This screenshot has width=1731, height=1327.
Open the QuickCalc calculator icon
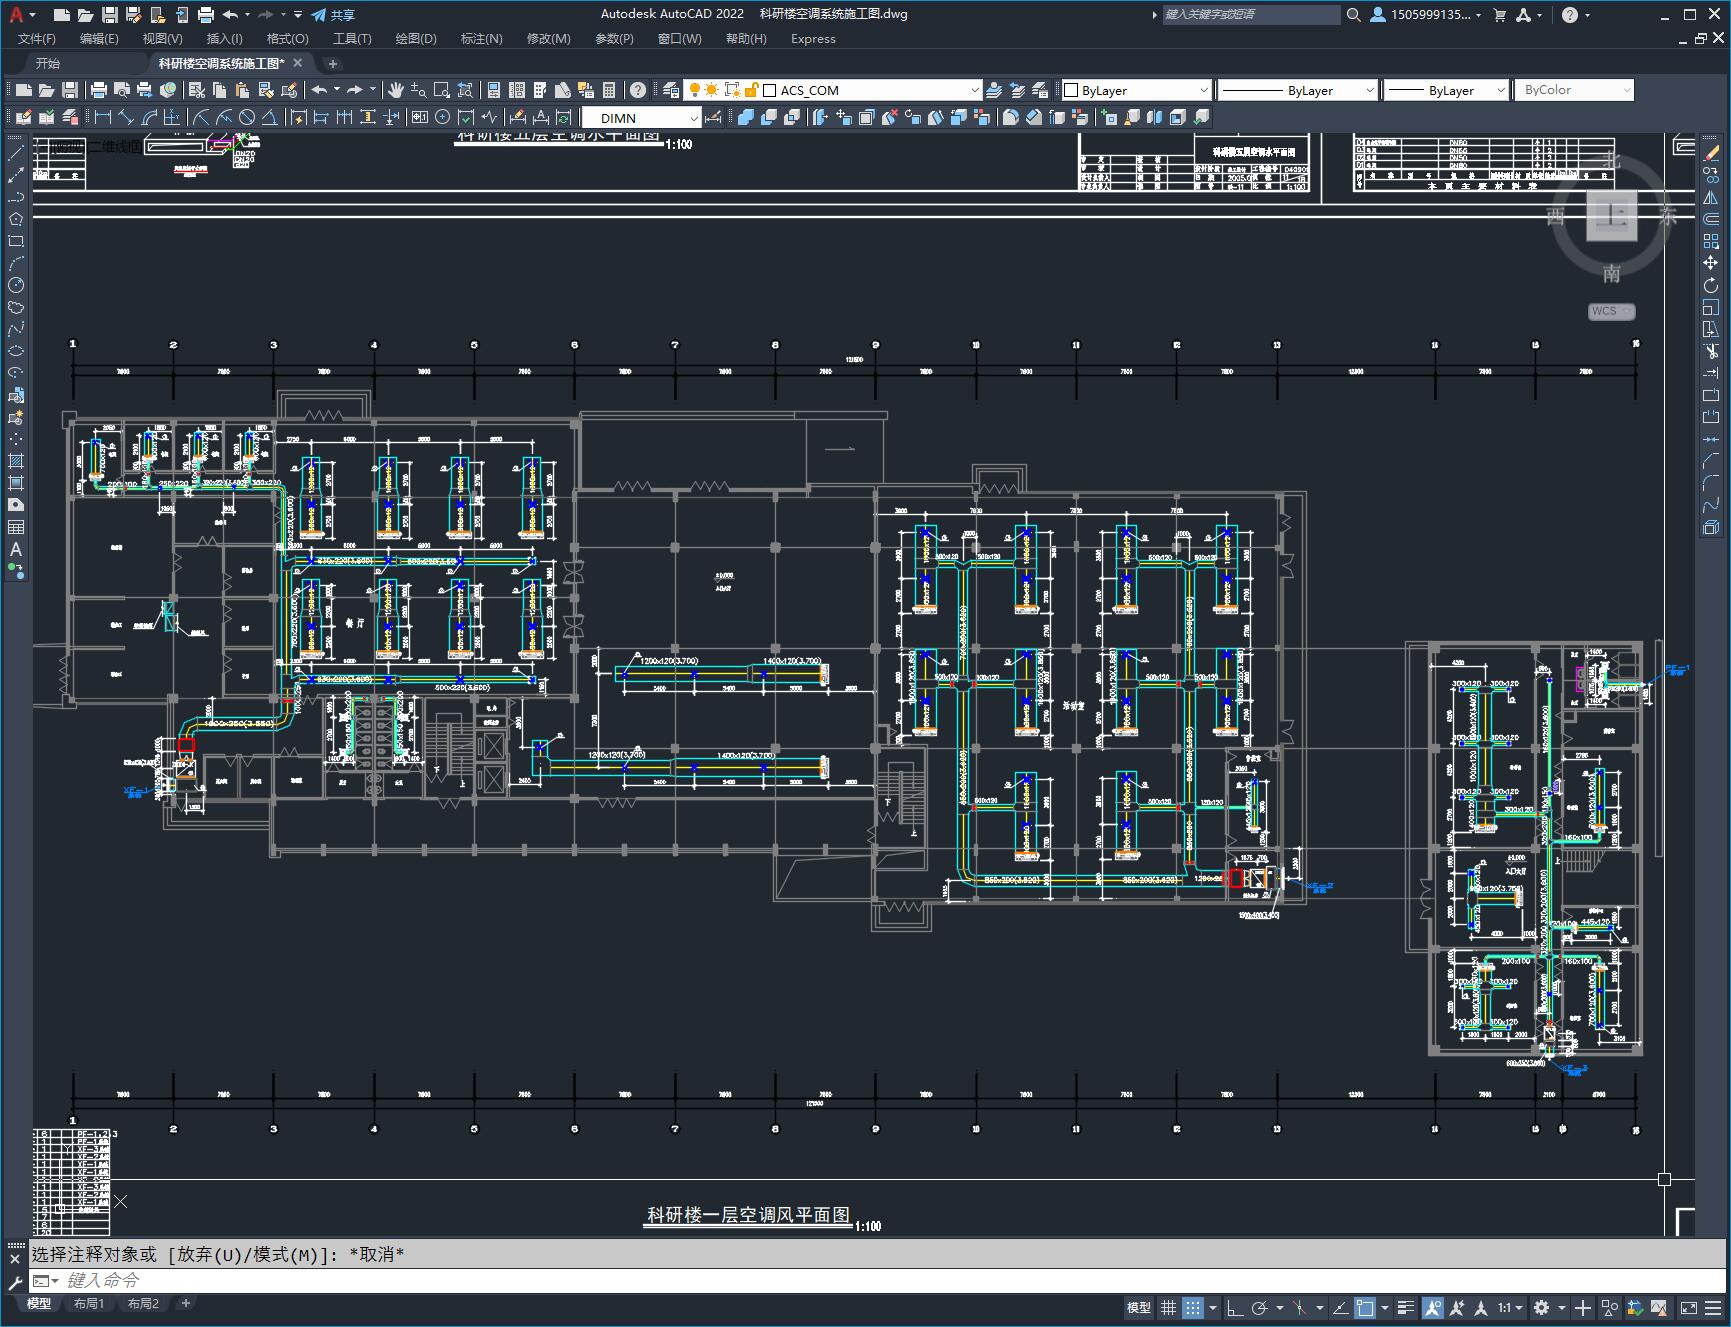pos(609,90)
